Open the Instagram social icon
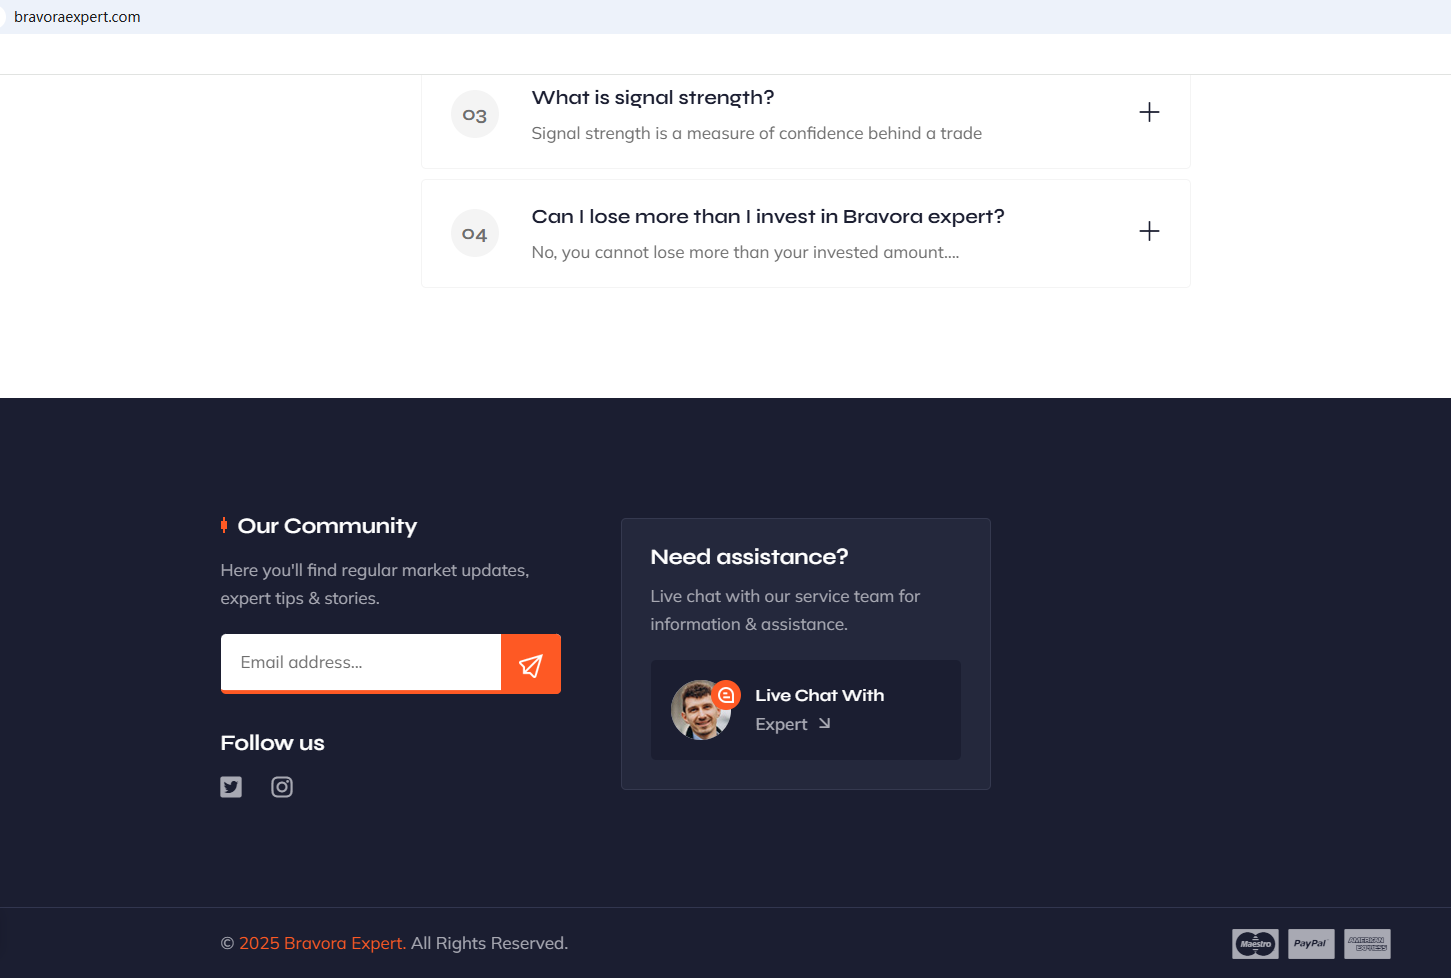Viewport: 1451px width, 978px height. point(282,787)
